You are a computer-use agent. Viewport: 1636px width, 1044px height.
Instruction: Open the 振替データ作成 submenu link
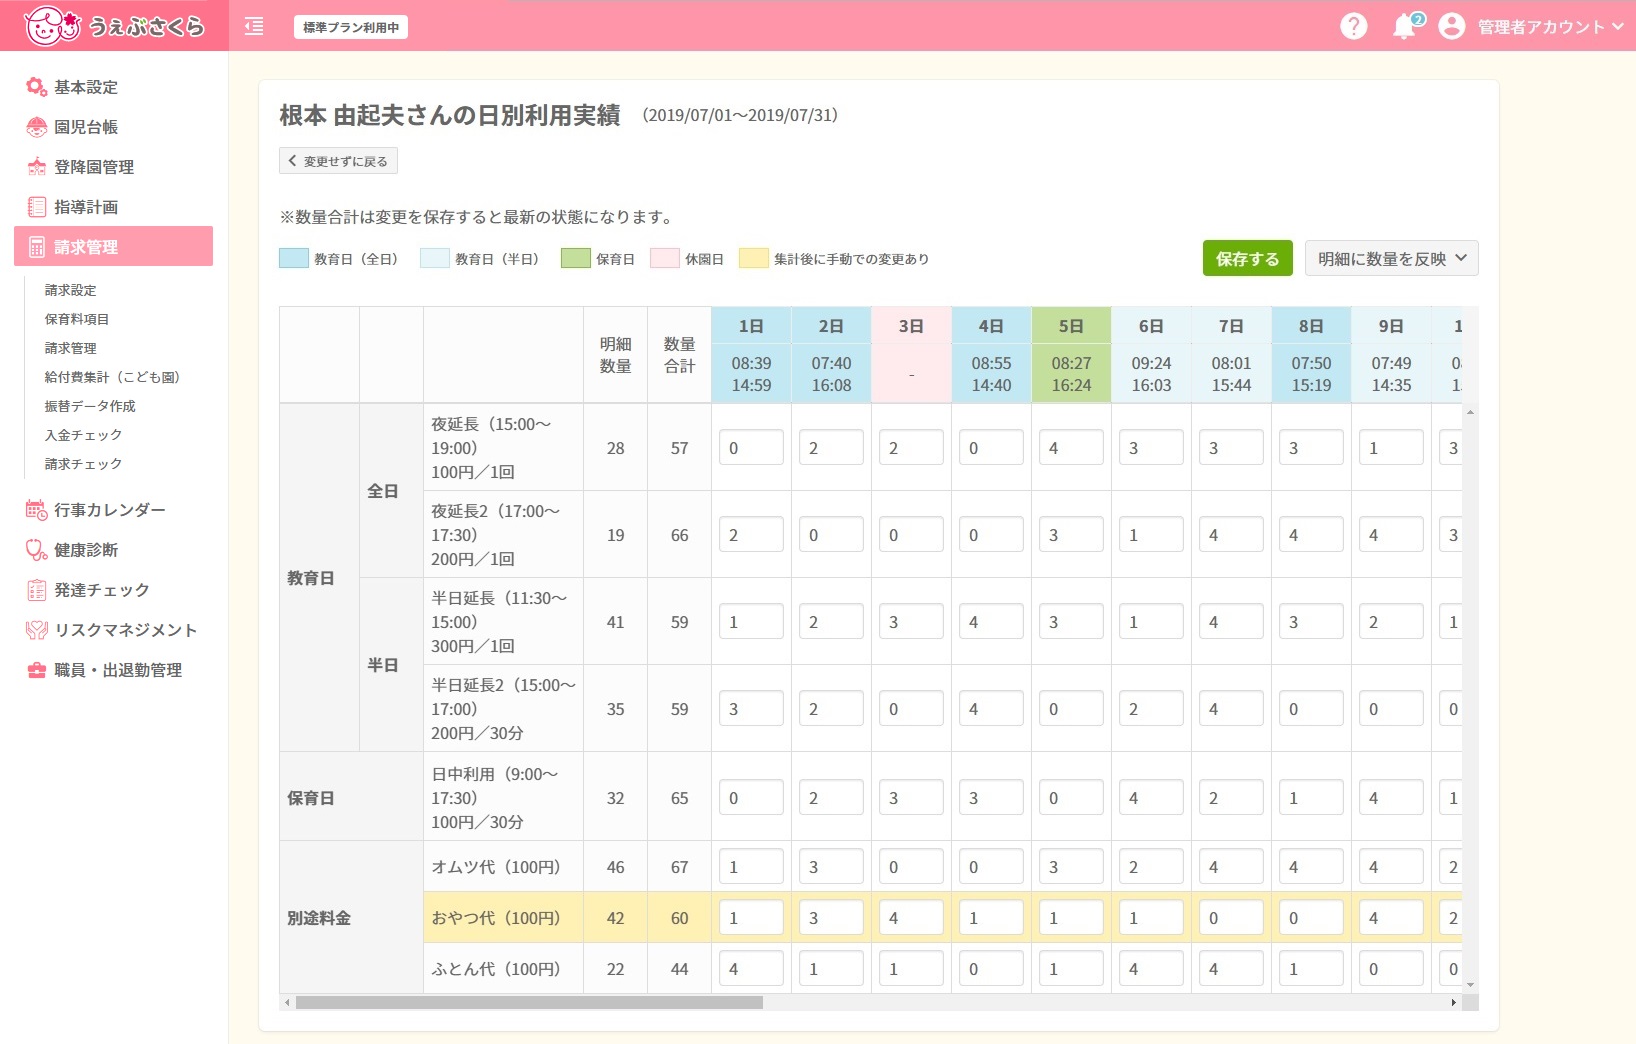90,406
